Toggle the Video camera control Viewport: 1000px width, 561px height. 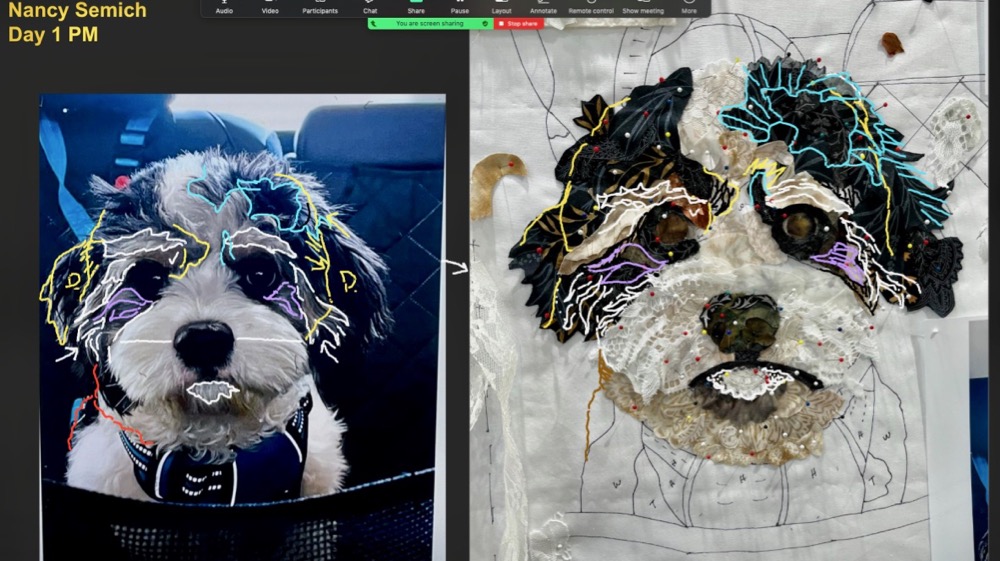tap(270, 7)
